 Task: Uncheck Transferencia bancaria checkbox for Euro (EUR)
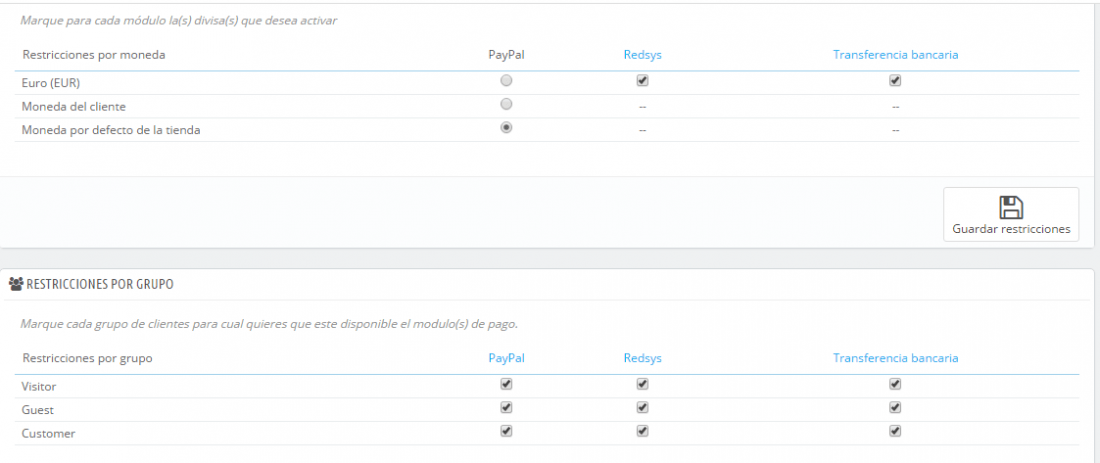point(894,81)
